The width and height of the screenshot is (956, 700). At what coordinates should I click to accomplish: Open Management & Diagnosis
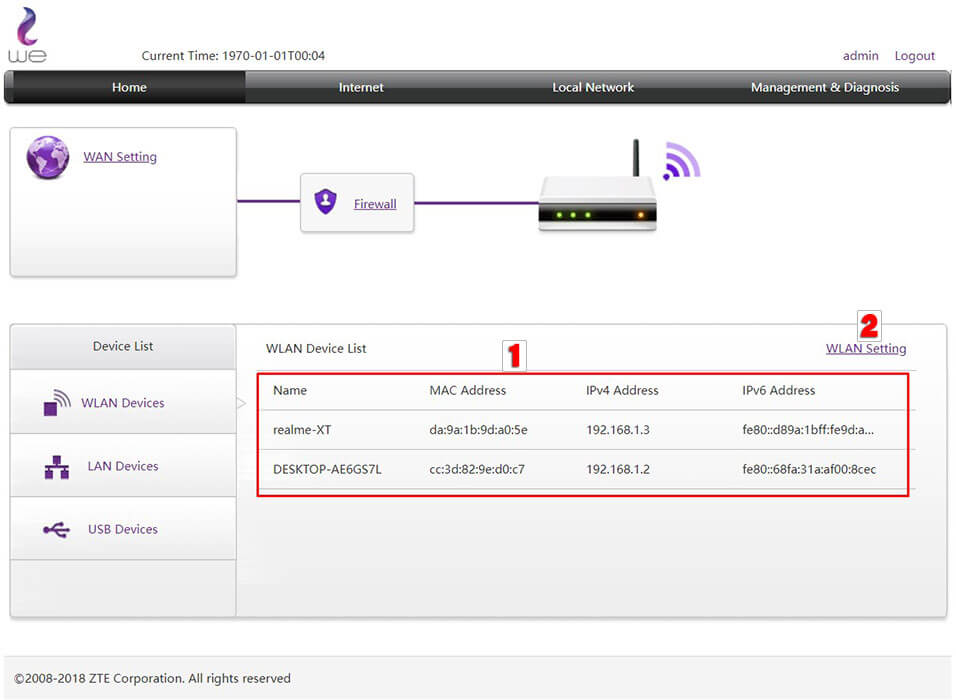pyautogui.click(x=825, y=88)
